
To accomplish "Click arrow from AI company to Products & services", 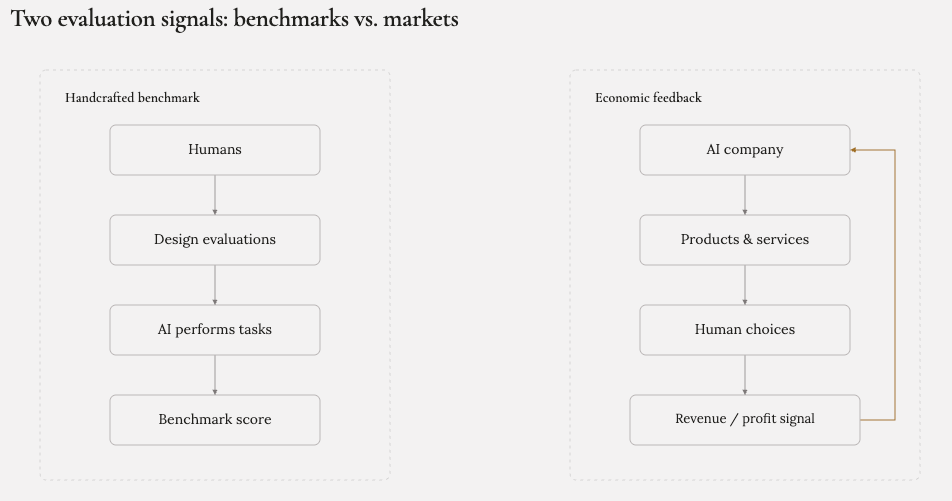I will 745,195.
